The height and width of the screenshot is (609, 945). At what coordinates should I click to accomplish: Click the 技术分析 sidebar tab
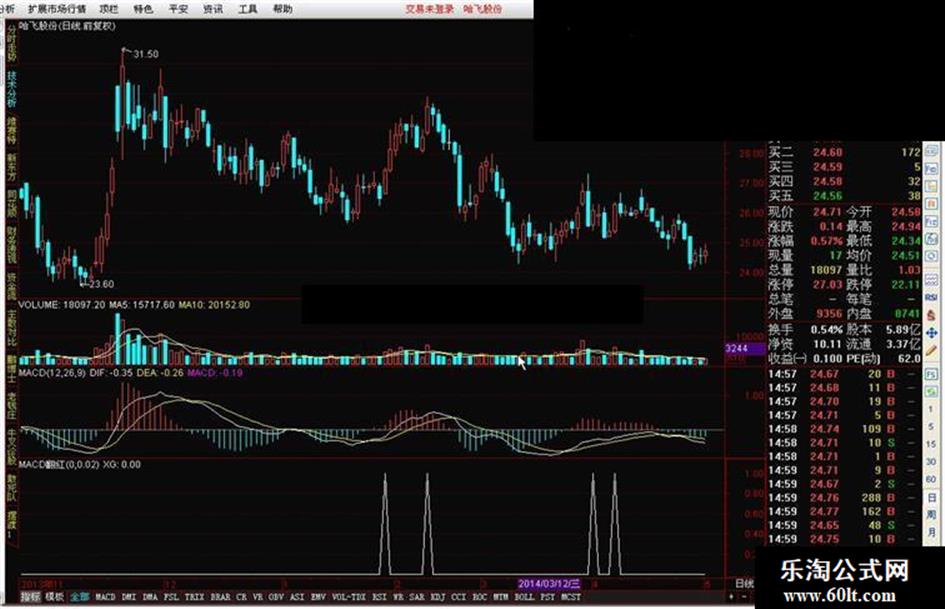11,89
